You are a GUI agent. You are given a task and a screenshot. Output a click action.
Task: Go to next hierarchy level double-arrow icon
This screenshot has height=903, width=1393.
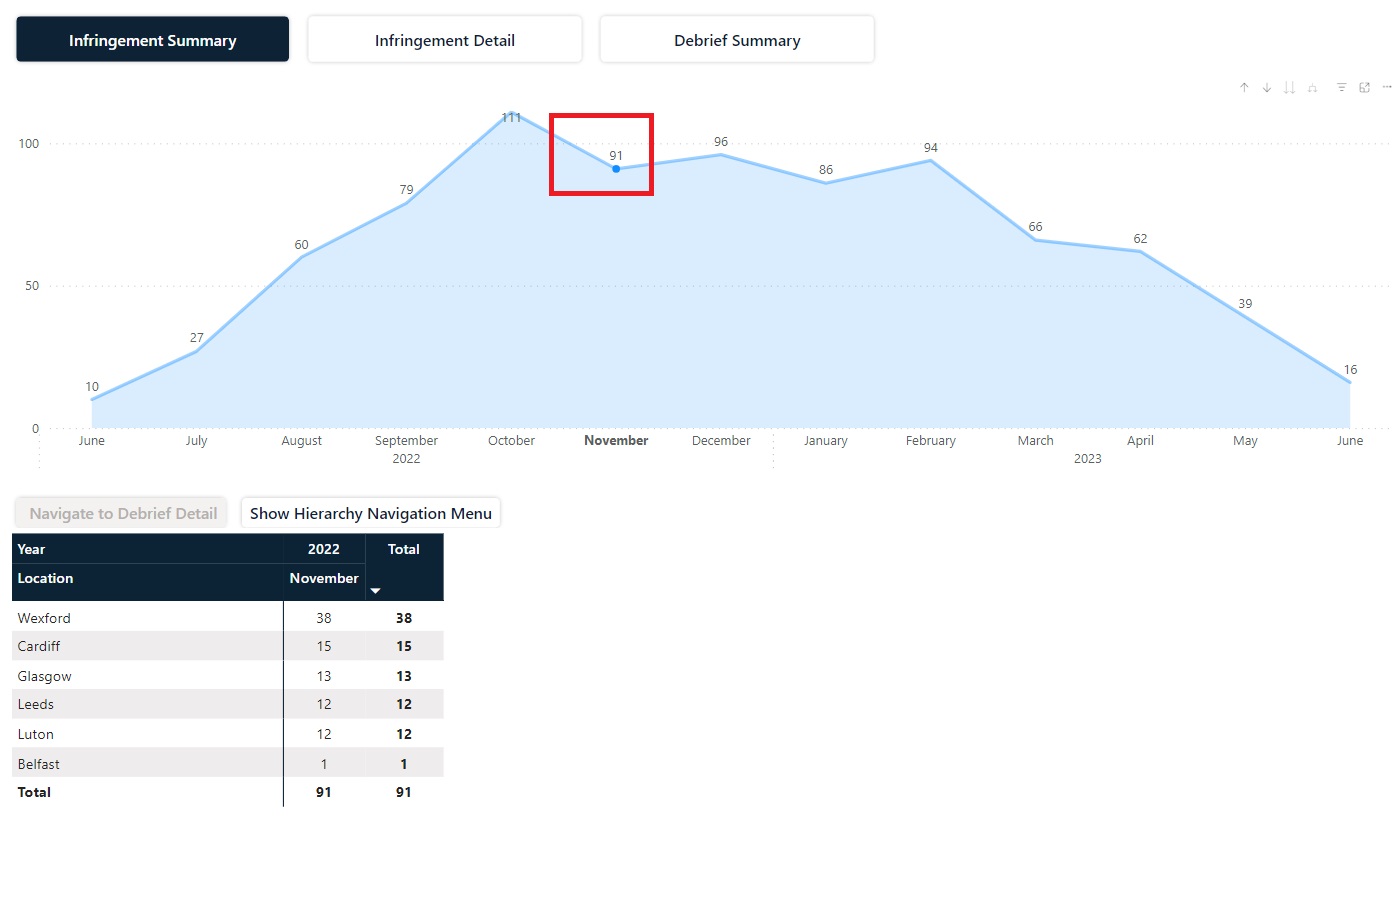tap(1290, 88)
